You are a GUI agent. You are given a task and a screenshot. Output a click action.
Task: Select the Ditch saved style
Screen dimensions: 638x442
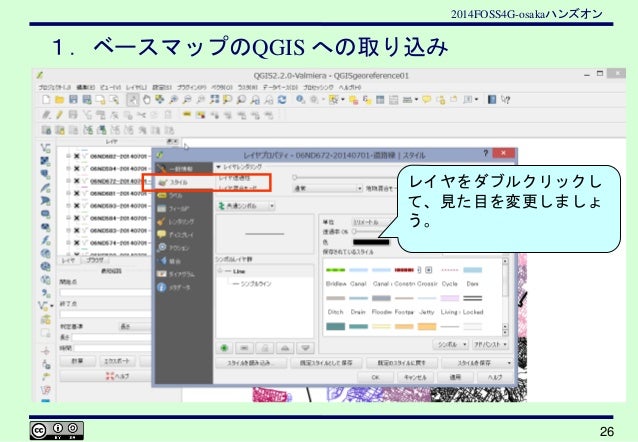[336, 304]
